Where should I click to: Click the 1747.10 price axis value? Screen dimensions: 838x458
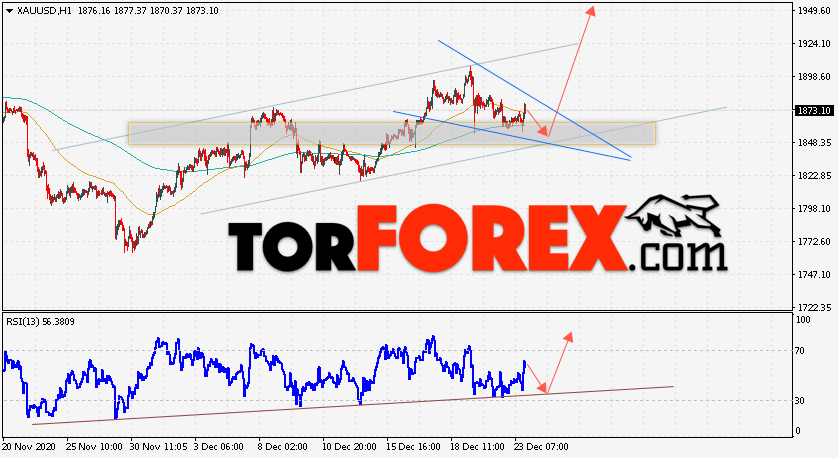click(x=814, y=275)
